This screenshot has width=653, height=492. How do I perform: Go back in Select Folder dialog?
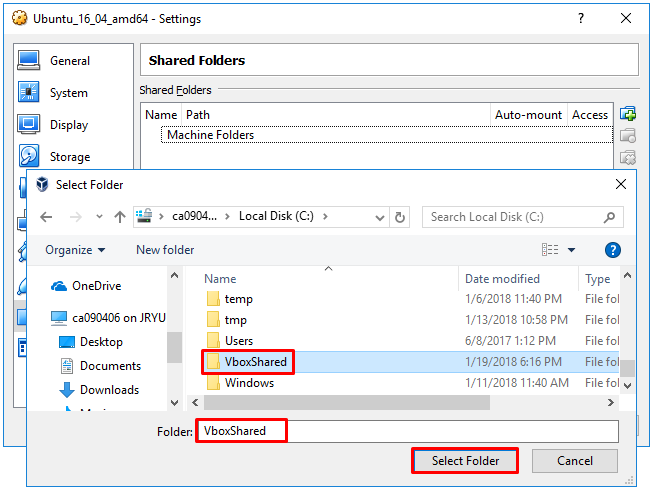pyautogui.click(x=46, y=217)
